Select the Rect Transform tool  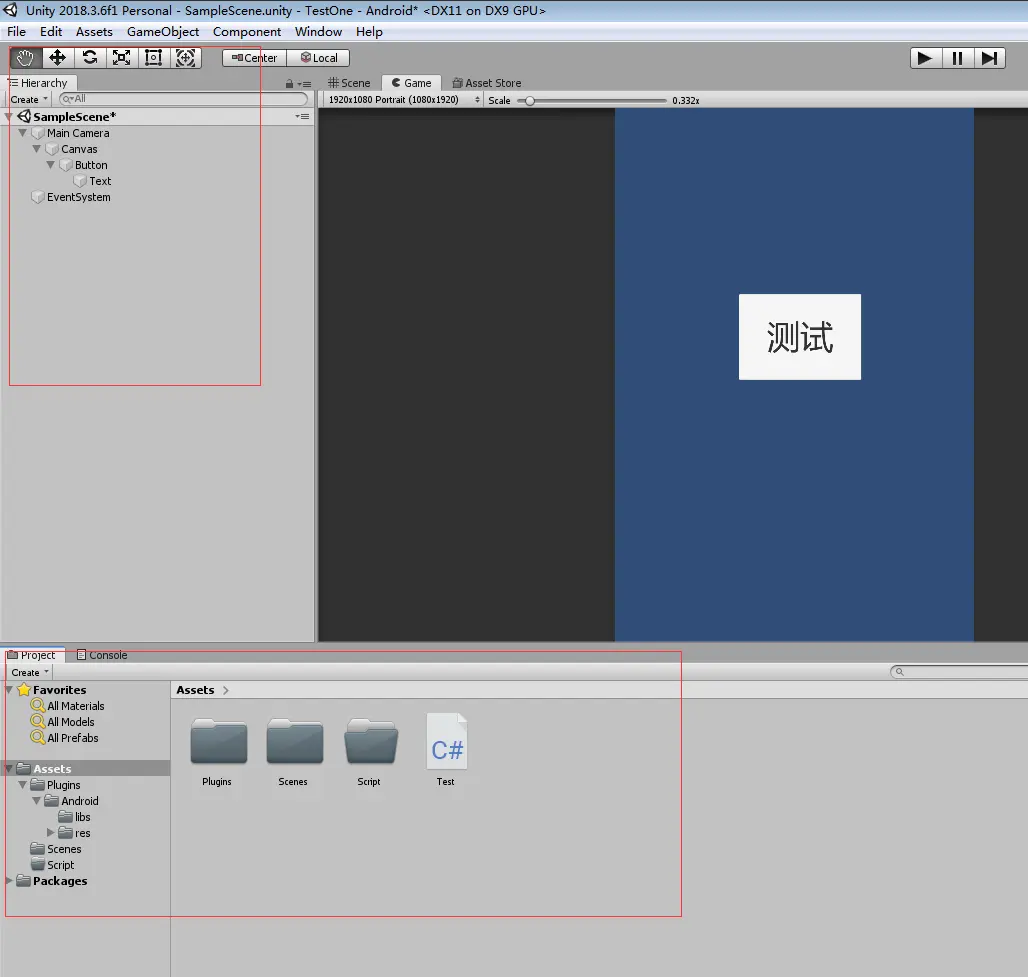tap(154, 58)
